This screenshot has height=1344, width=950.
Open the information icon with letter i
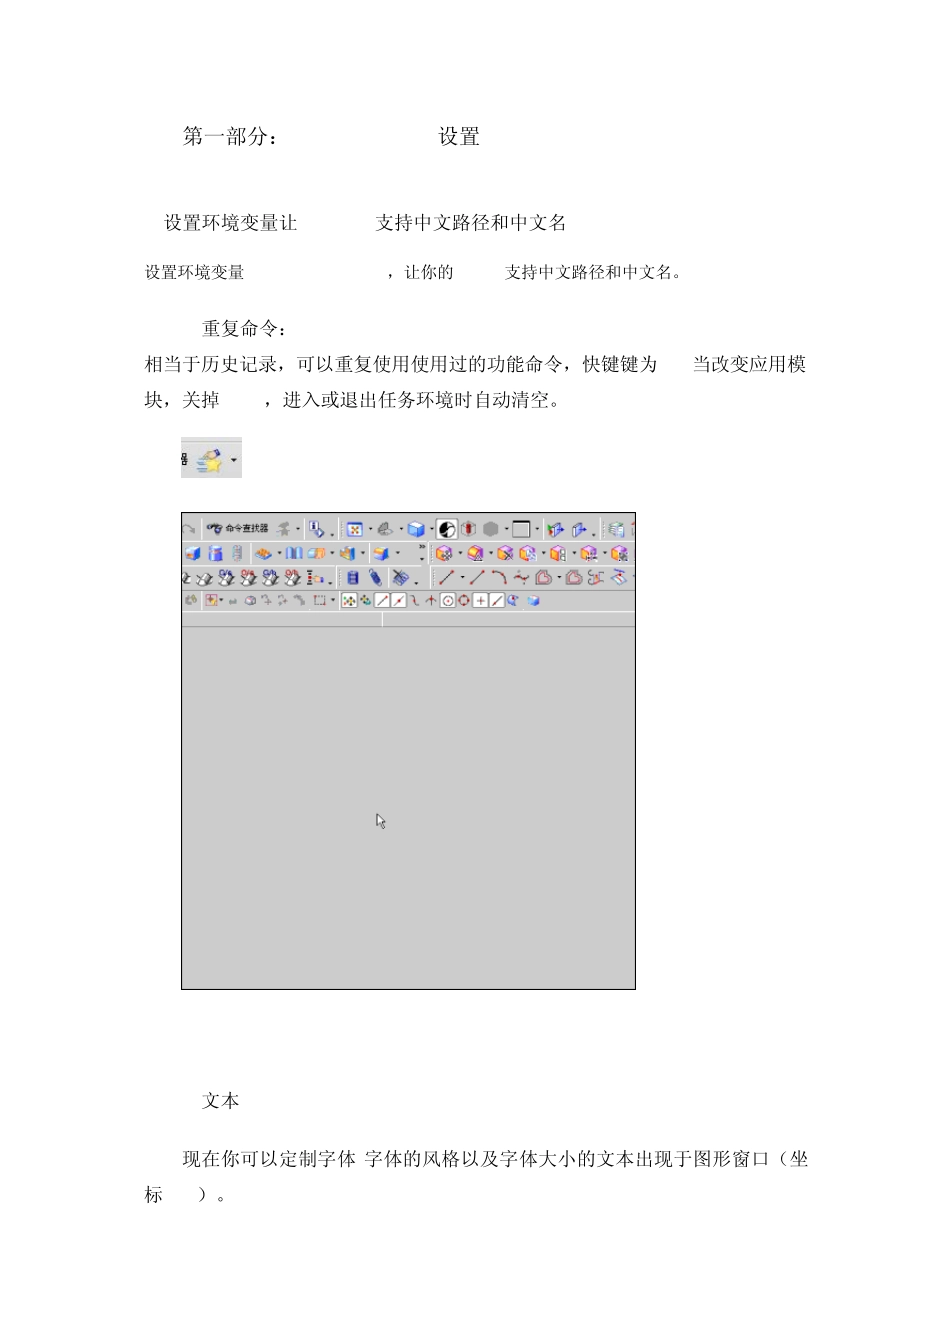pos(316,529)
